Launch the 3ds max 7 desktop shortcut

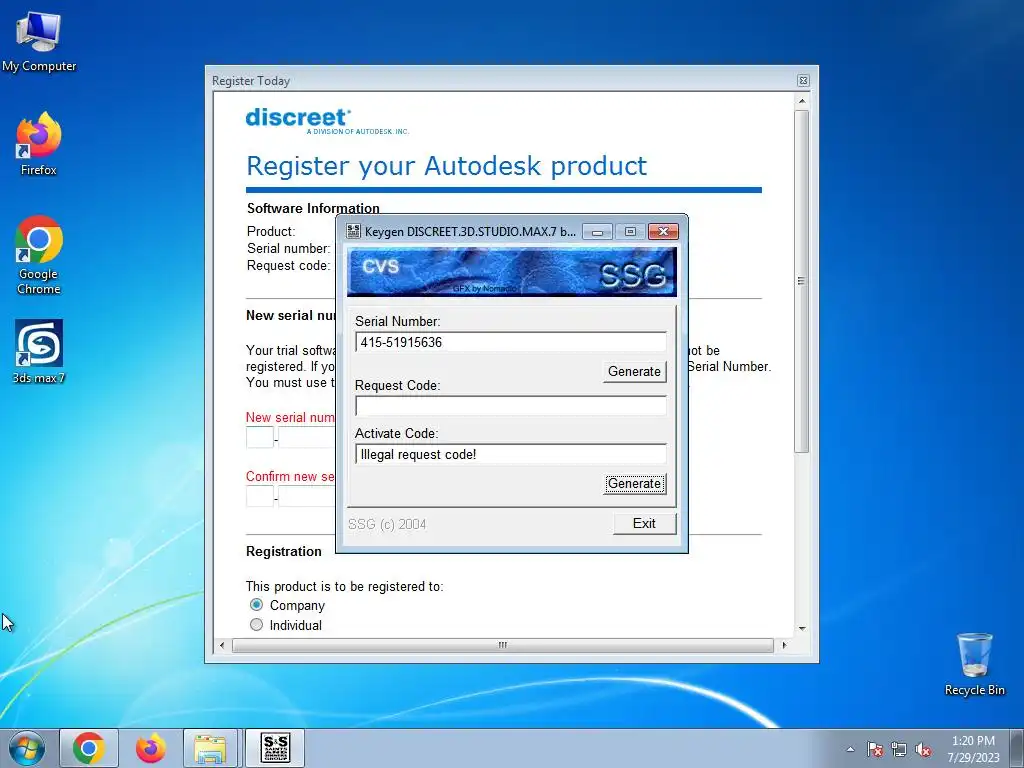(39, 351)
